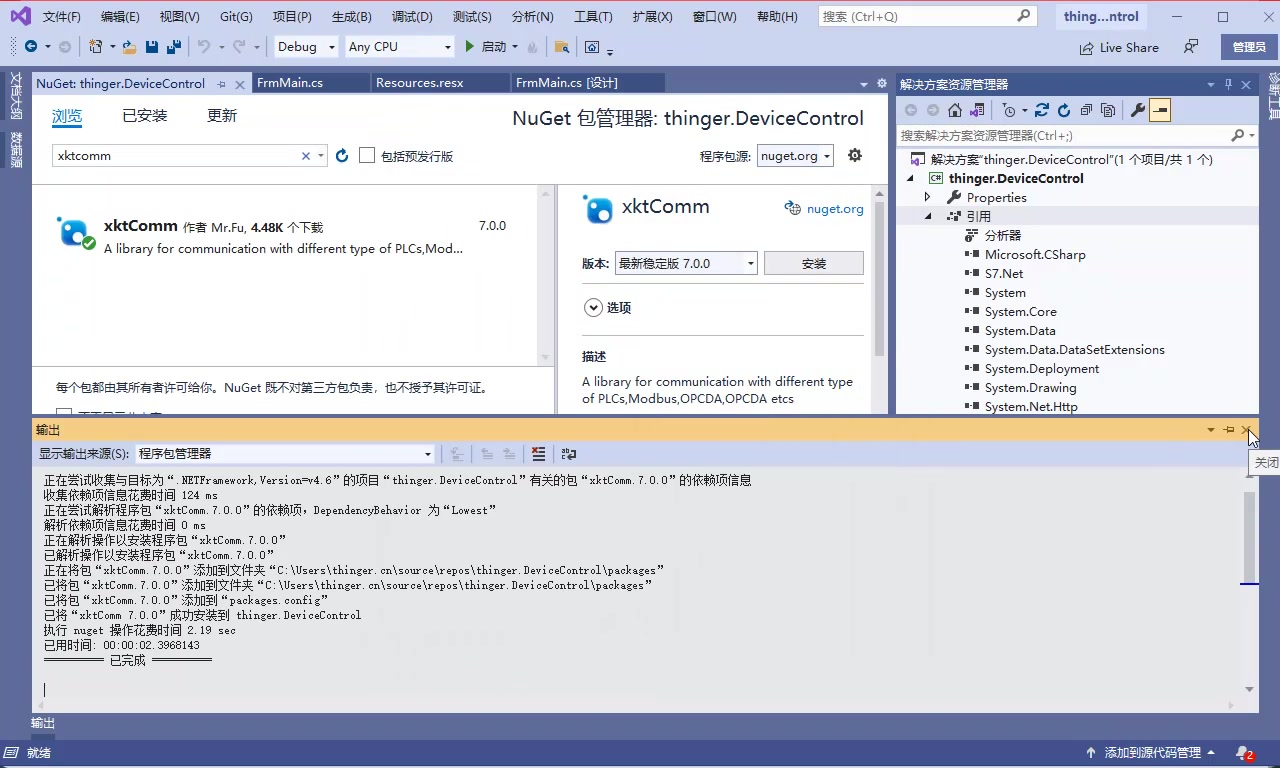The image size is (1280, 768).
Task: Open the Any CPU platform dropdown
Action: (x=400, y=47)
